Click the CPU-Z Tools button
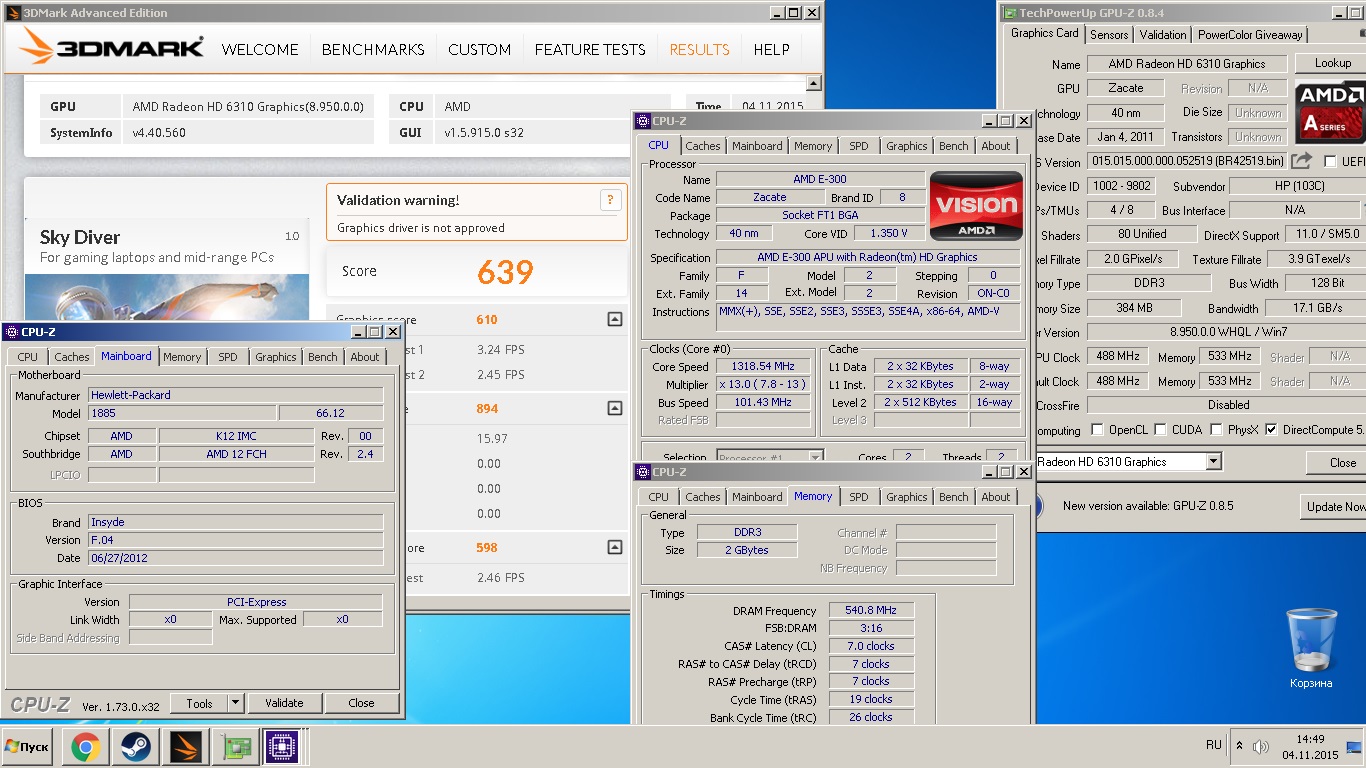Image resolution: width=1366 pixels, height=768 pixels. tap(199, 703)
